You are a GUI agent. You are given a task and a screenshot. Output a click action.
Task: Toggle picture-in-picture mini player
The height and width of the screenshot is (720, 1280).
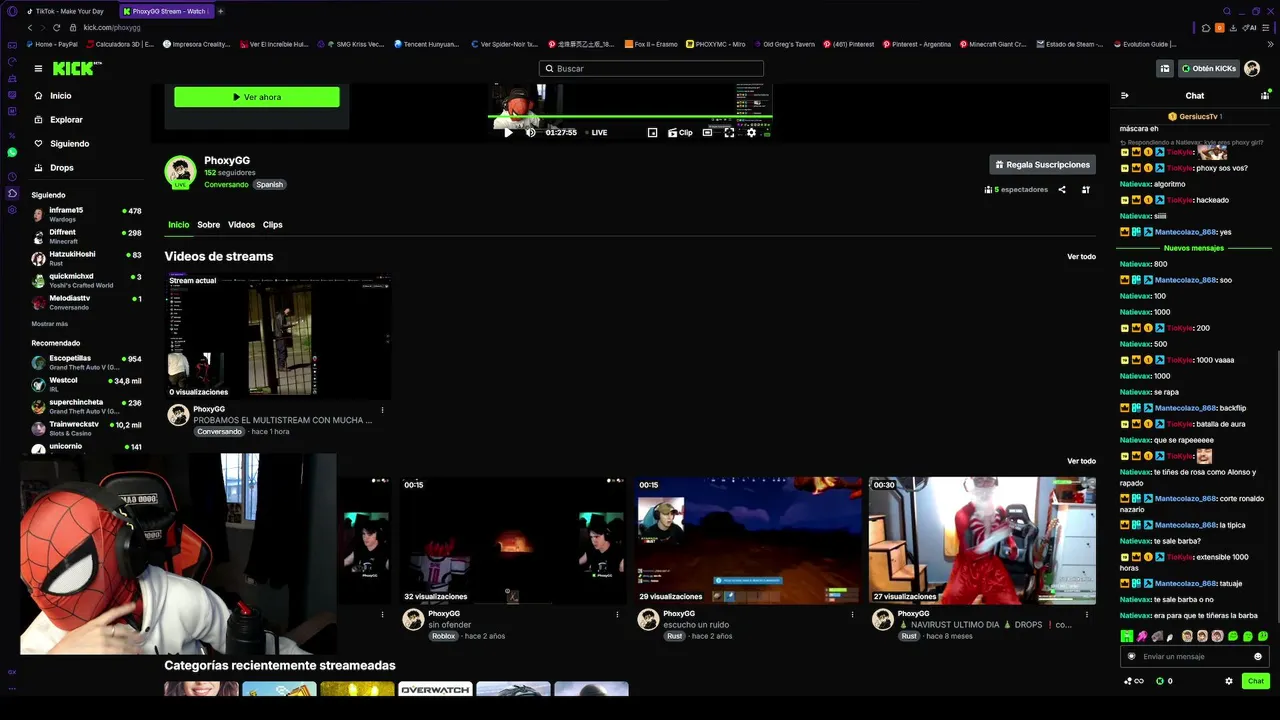coord(653,132)
